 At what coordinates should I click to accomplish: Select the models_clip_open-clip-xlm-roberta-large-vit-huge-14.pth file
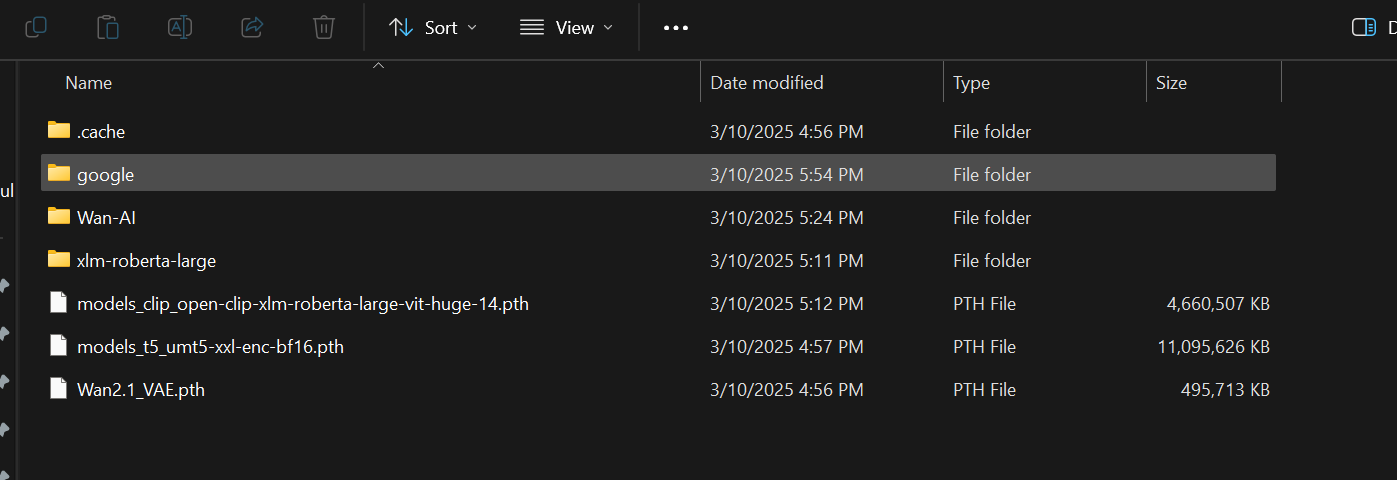(x=302, y=303)
